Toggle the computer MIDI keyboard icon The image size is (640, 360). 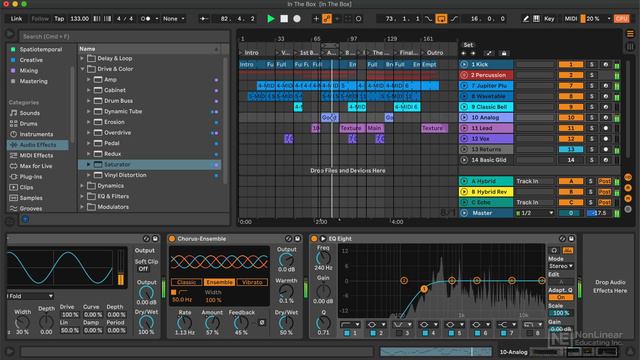[x=536, y=19]
